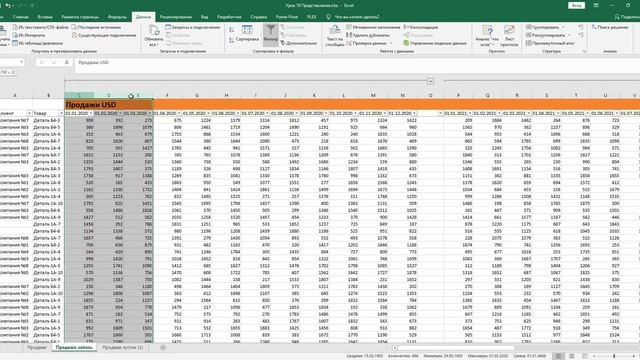Switch to the 'Продажи' sheet tab
The width and height of the screenshot is (640, 360).
[37, 347]
